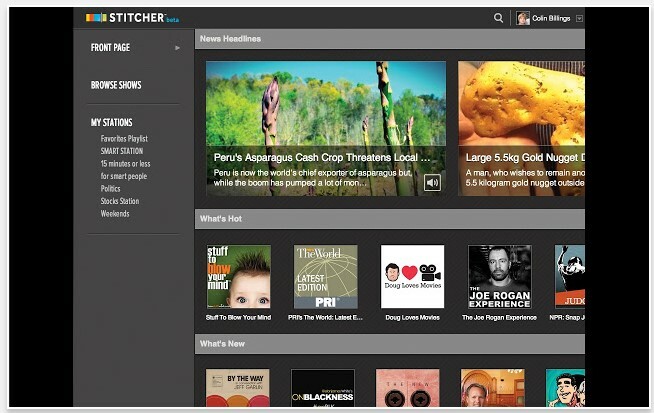The width and height of the screenshot is (654, 413).
Task: Play audio on Peru's Asparagus story speaker icon
Action: (432, 182)
